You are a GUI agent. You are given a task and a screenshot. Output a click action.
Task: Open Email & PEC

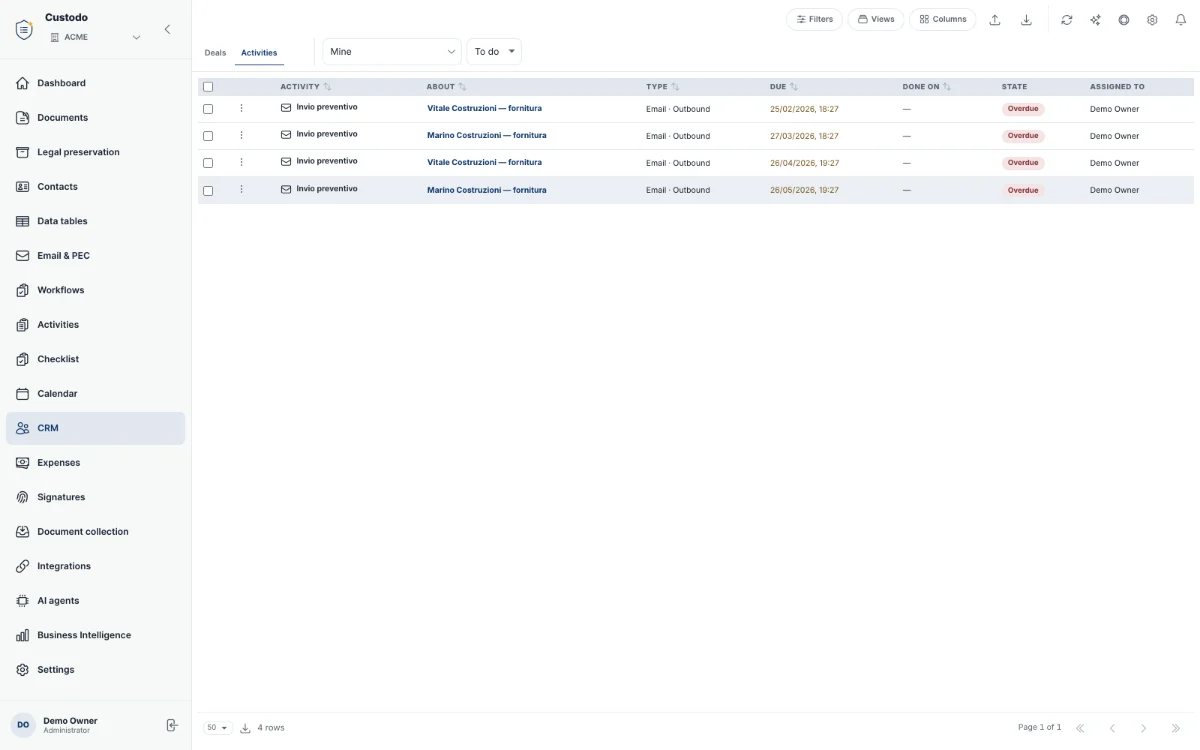point(95,256)
